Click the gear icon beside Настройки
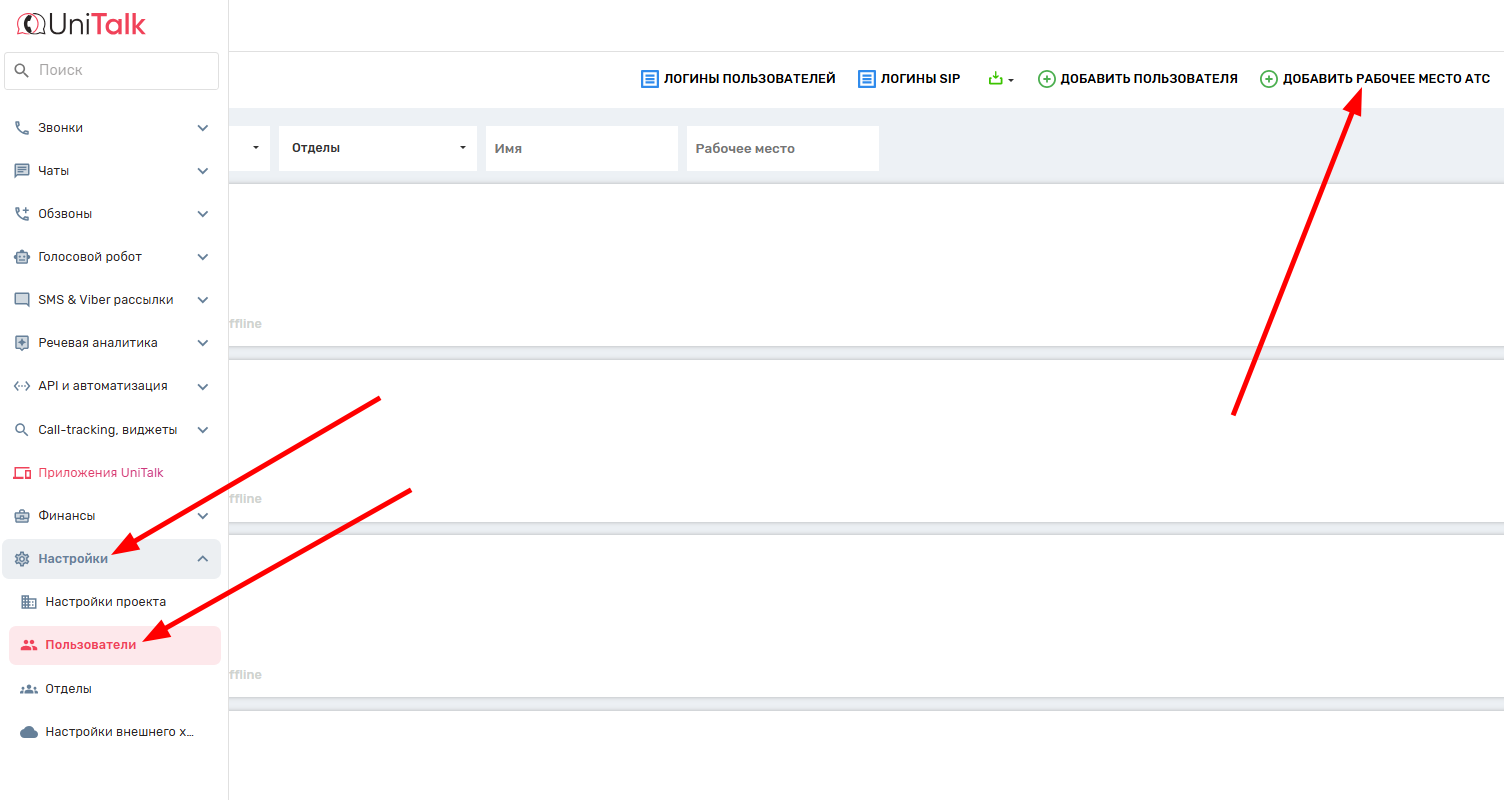The image size is (1504, 800). (x=22, y=559)
